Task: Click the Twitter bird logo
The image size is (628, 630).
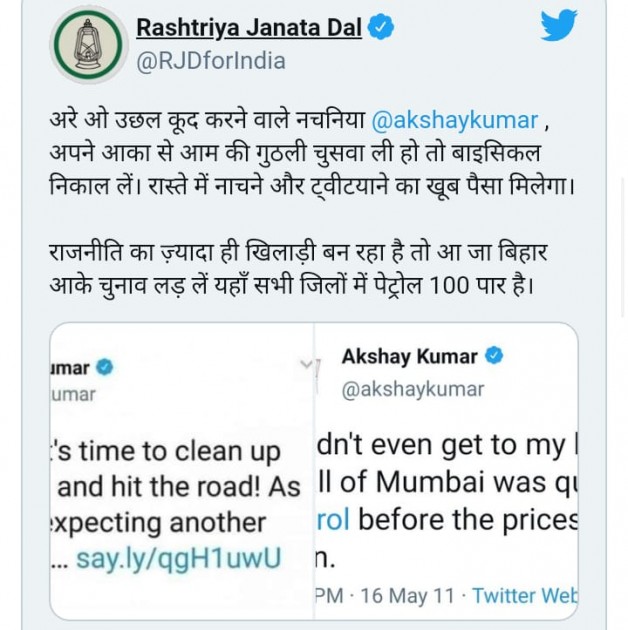Action: pyautogui.click(x=558, y=25)
